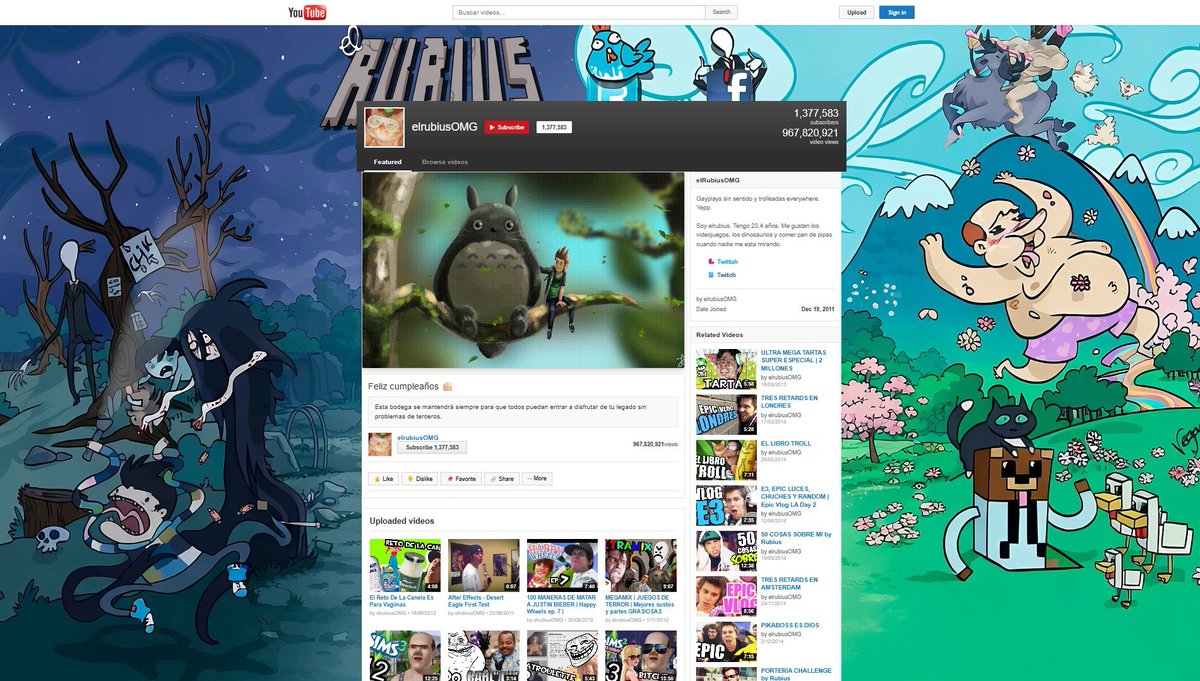1200x681 pixels.
Task: Open the E3, EPIC LUCES, CHUCHES title link
Action: point(795,497)
